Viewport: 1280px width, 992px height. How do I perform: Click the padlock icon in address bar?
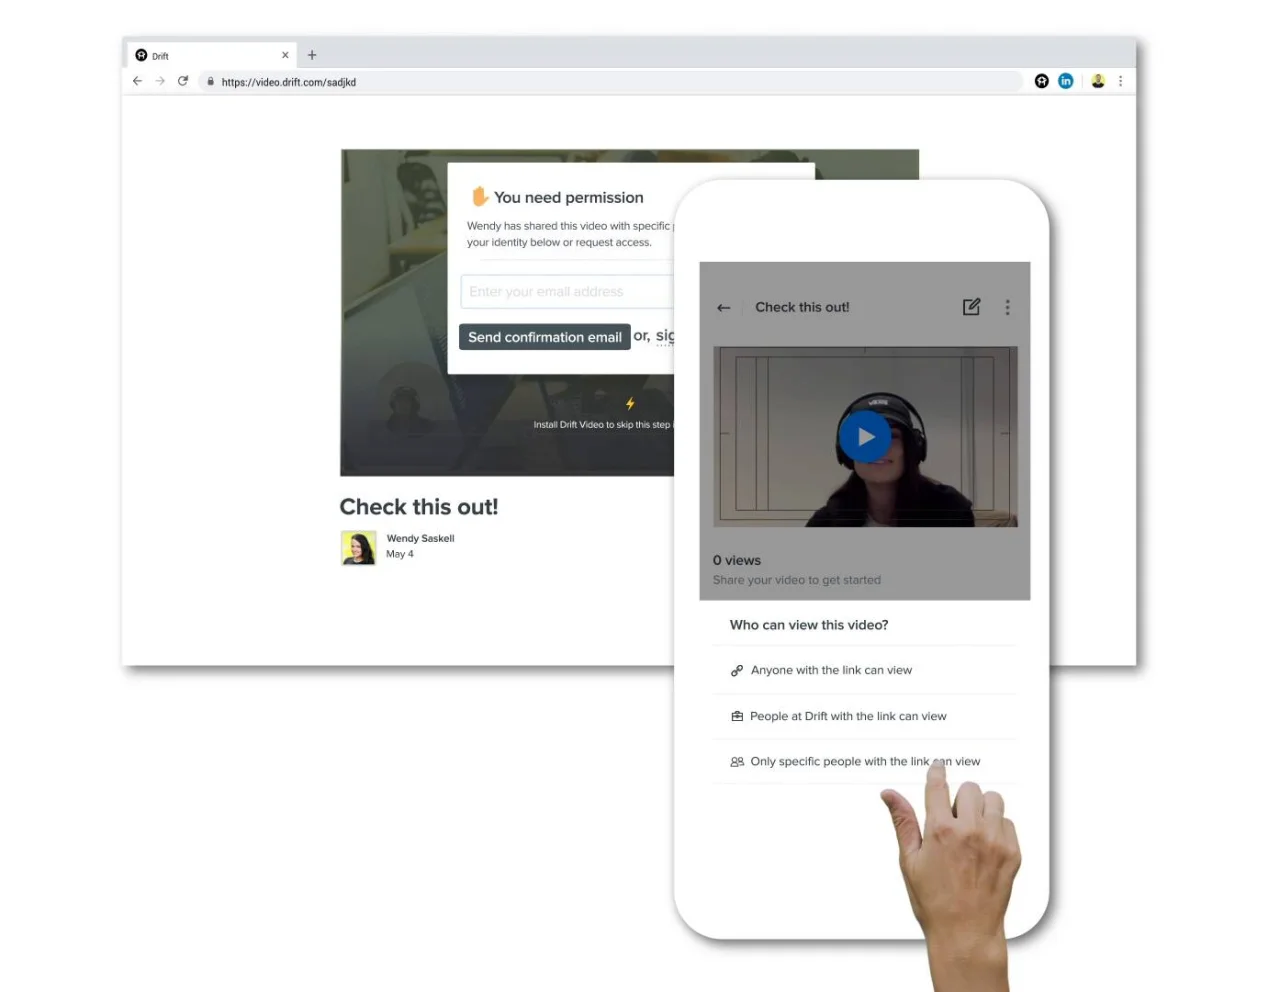[x=210, y=82]
